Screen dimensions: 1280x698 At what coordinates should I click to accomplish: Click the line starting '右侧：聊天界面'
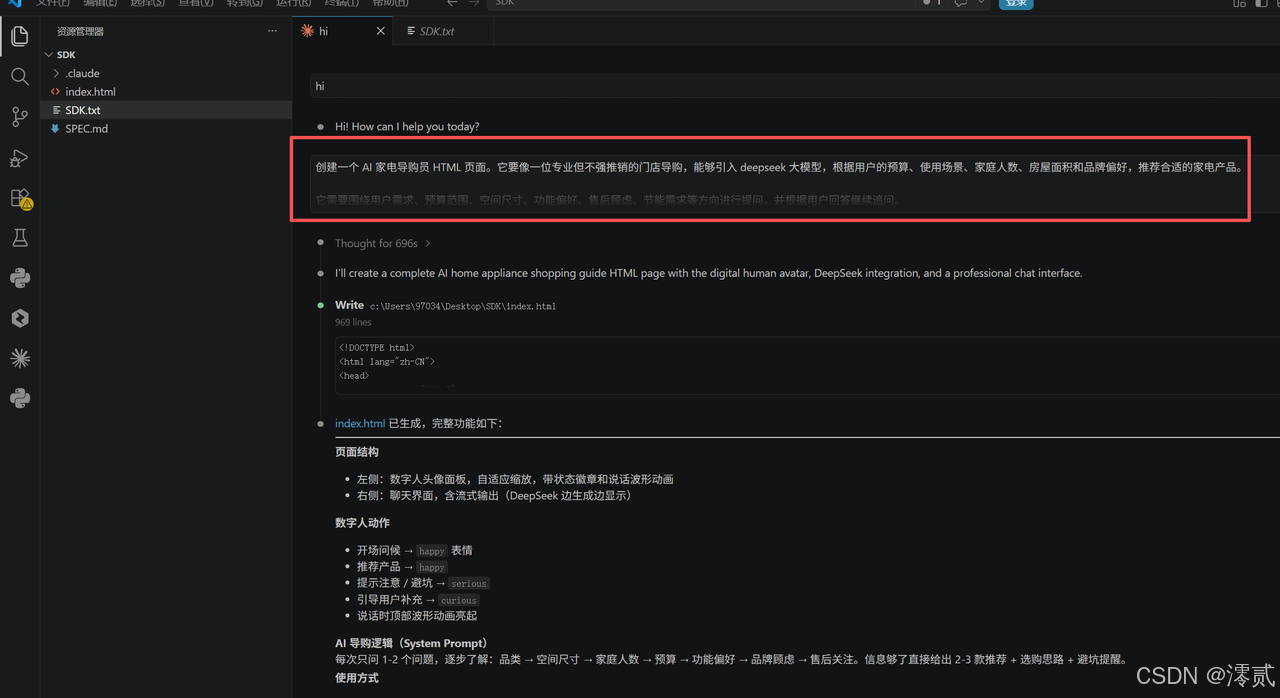(x=494, y=495)
